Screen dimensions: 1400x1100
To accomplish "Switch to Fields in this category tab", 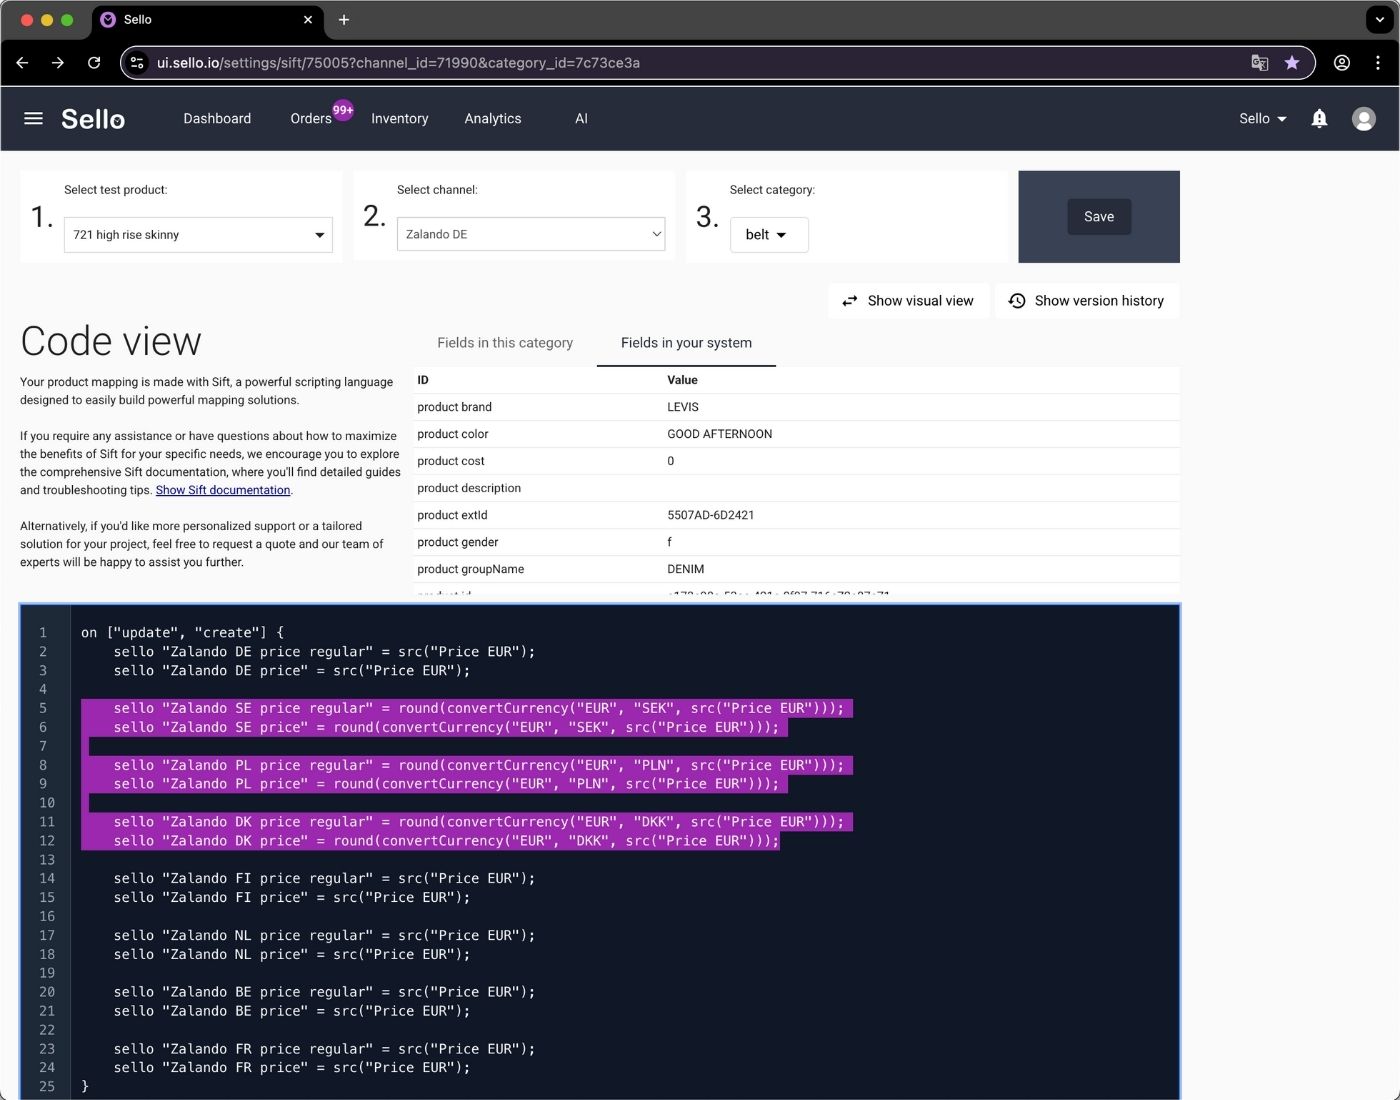I will click(x=505, y=342).
